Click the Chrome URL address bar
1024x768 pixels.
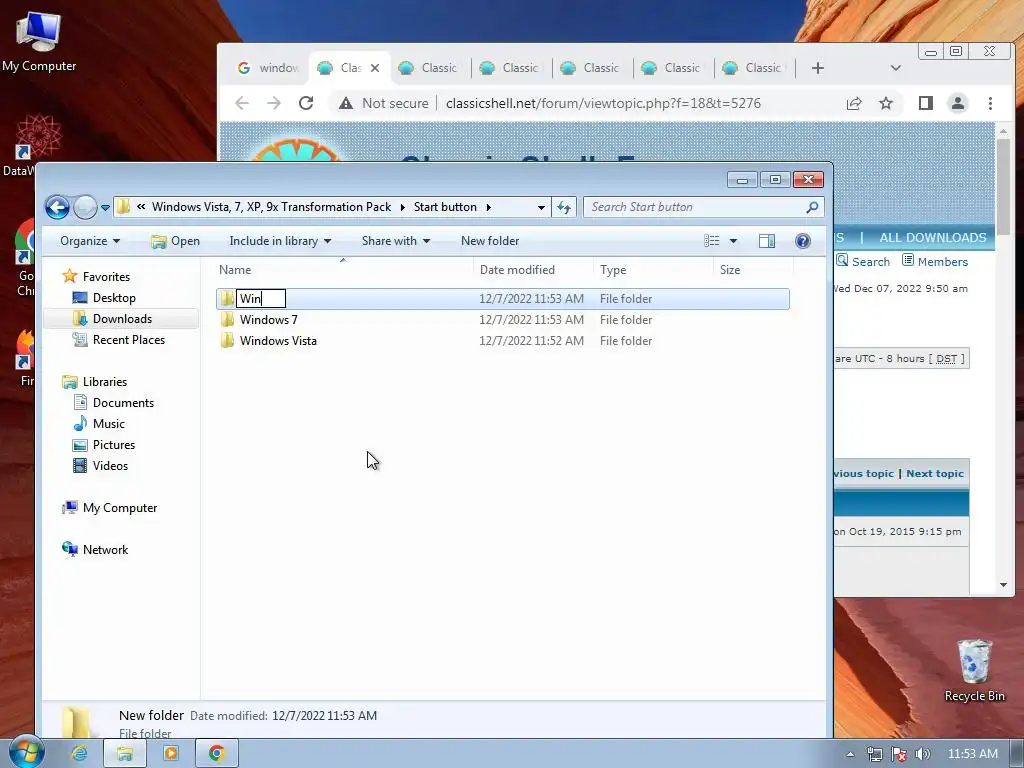[603, 103]
